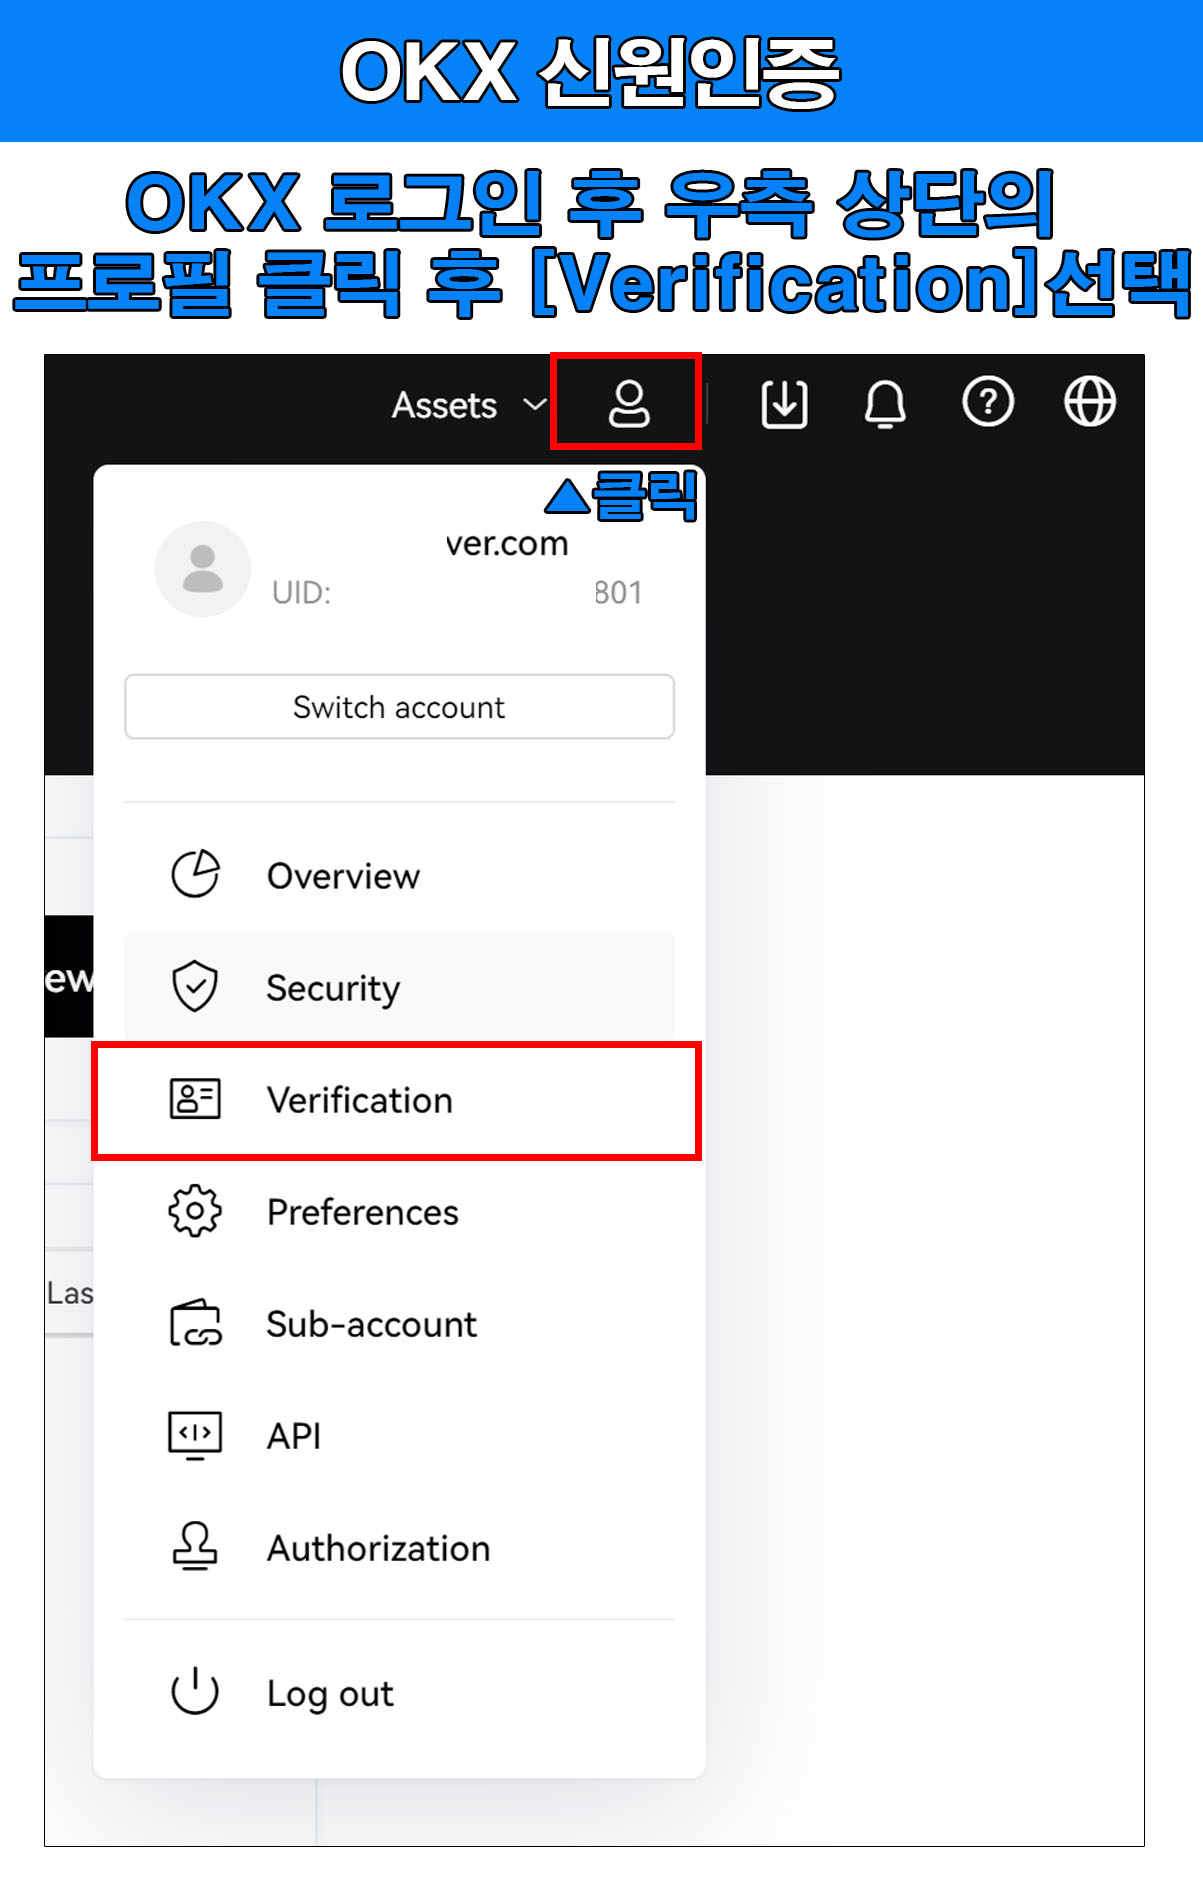Image resolution: width=1203 pixels, height=1885 pixels.
Task: Open Preferences from the profile menu
Action: click(x=399, y=1212)
